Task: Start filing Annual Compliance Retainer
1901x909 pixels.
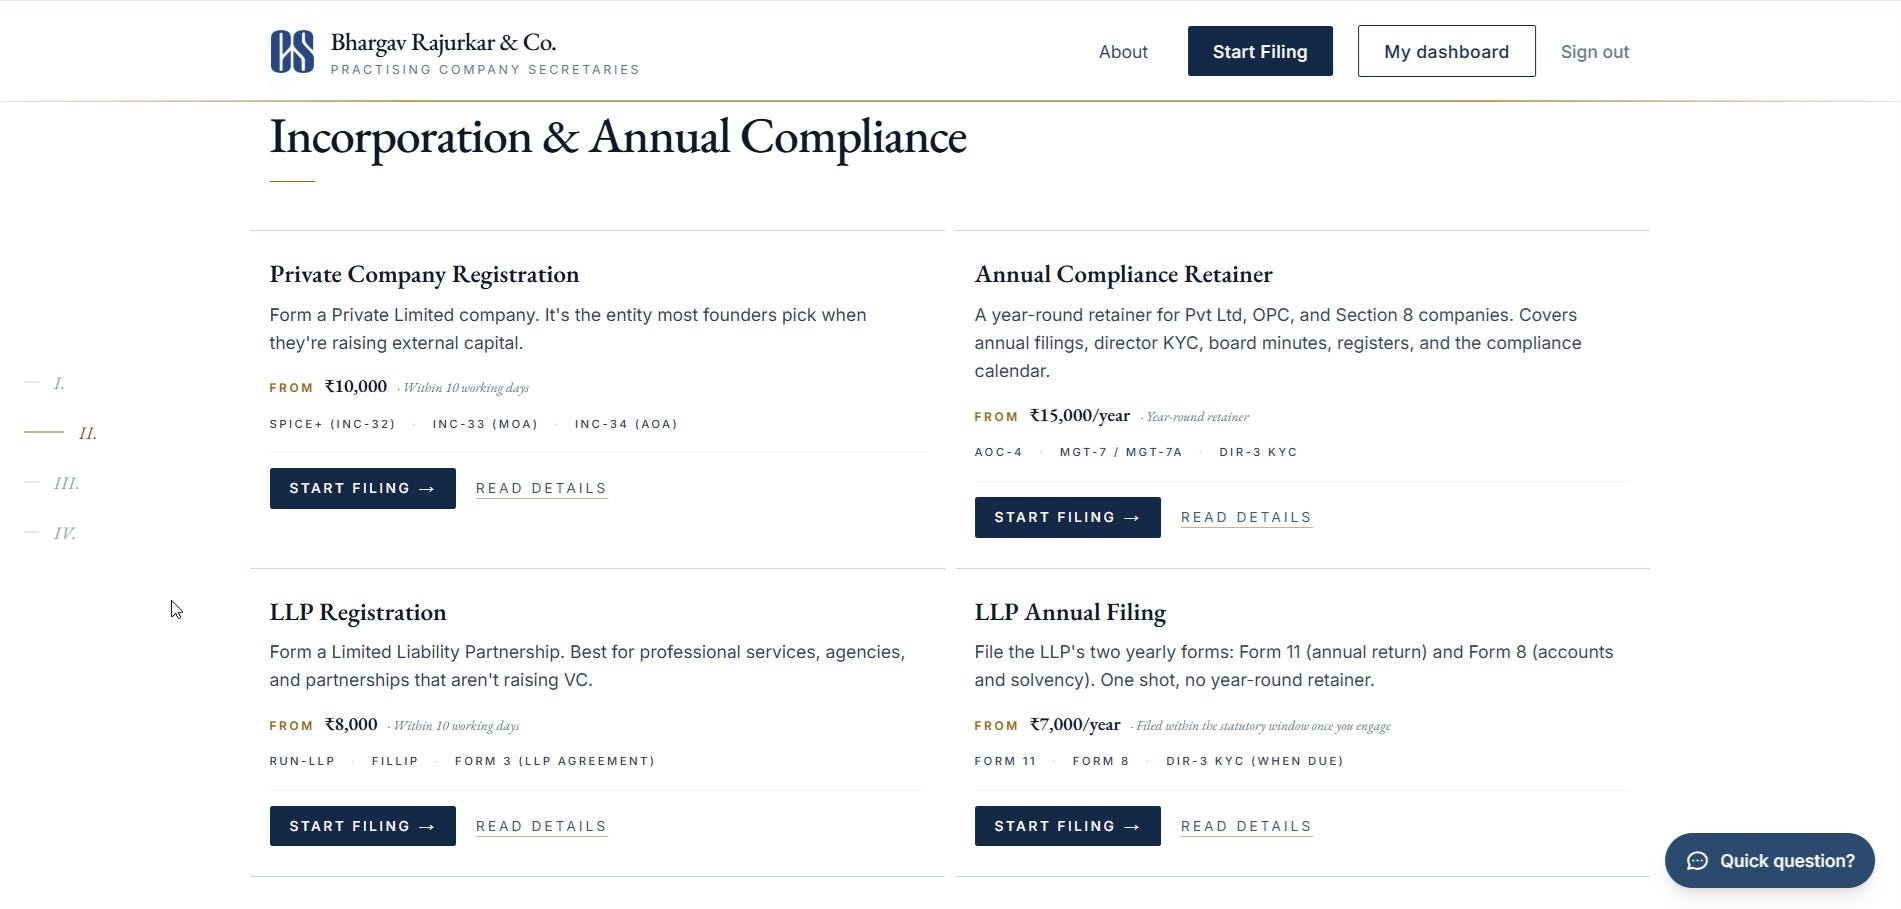Action: pyautogui.click(x=1067, y=517)
